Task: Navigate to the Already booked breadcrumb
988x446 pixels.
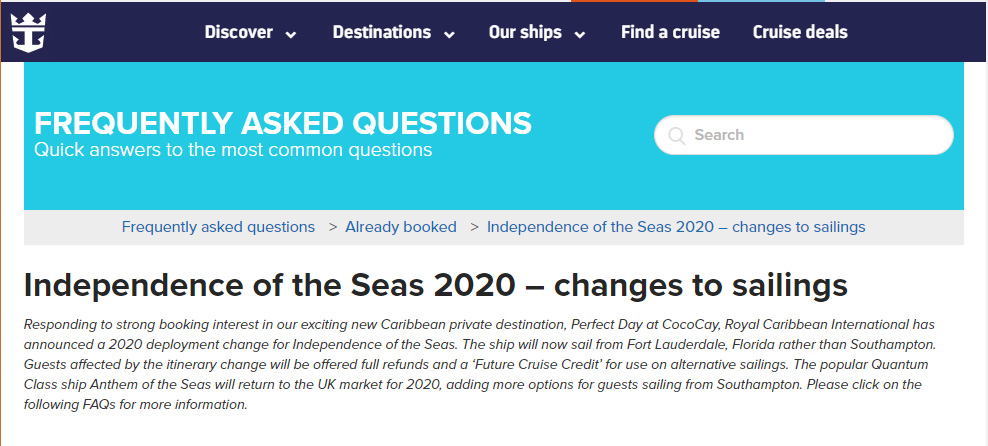Action: click(401, 227)
